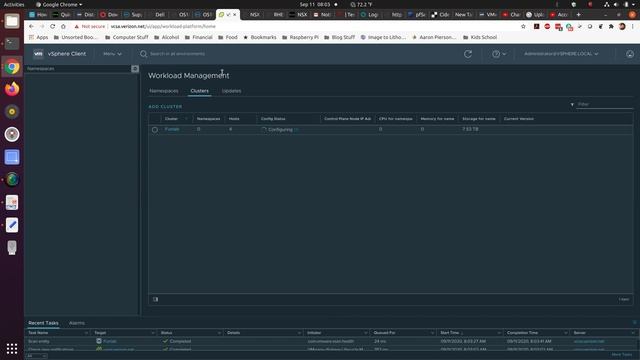Open the server link in first task row
This screenshot has width=640, height=360.
point(589,341)
